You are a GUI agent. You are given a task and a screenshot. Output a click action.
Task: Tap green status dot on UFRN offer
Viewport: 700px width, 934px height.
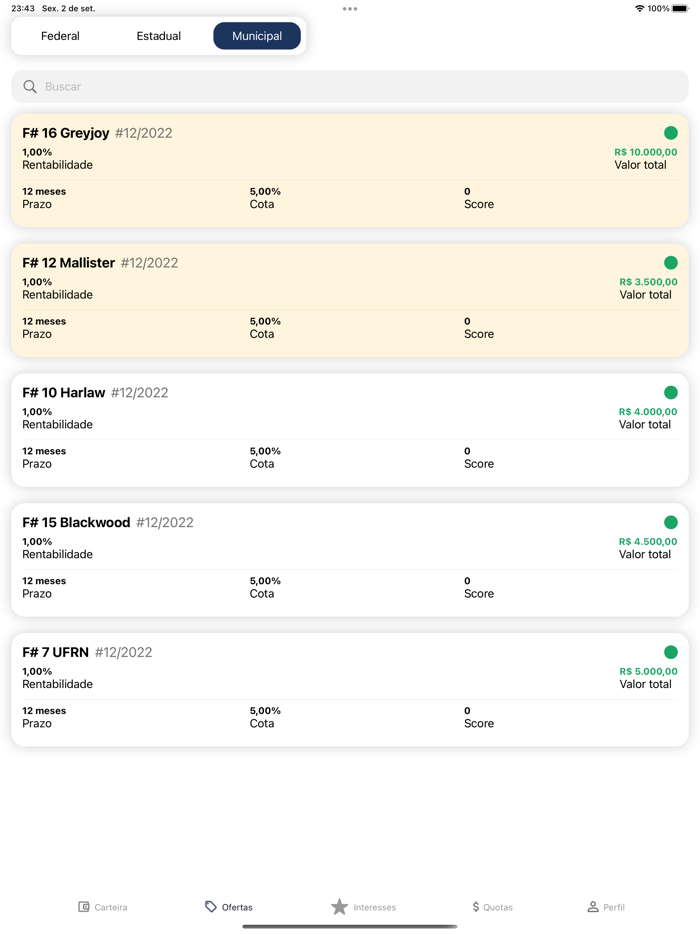tap(671, 652)
